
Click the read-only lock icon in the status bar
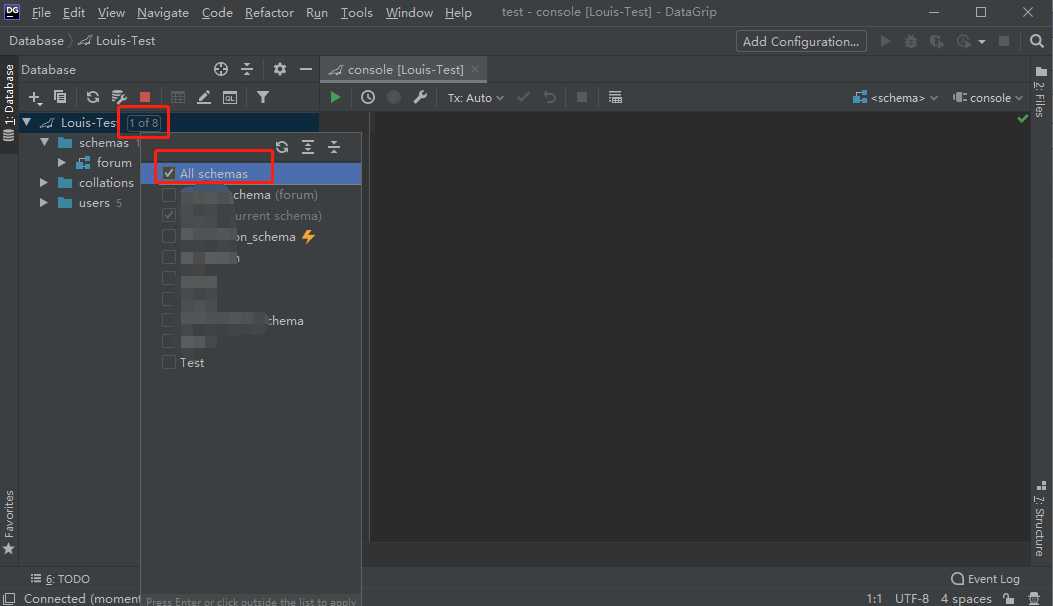tap(1009, 598)
